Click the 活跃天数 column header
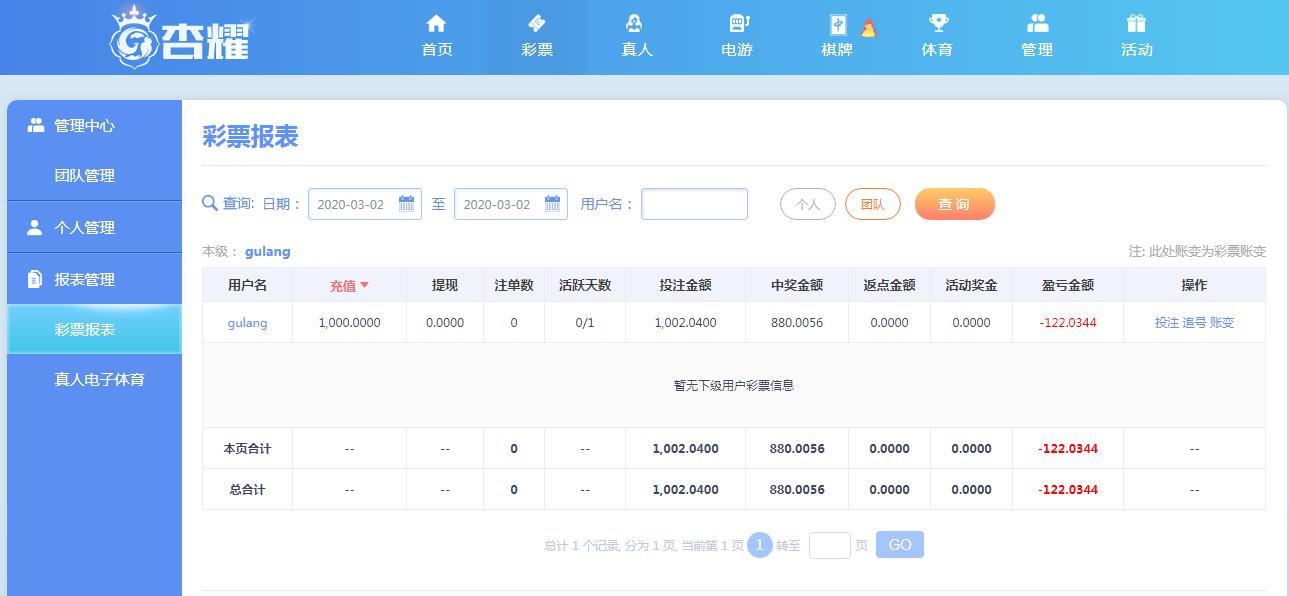 tap(585, 285)
